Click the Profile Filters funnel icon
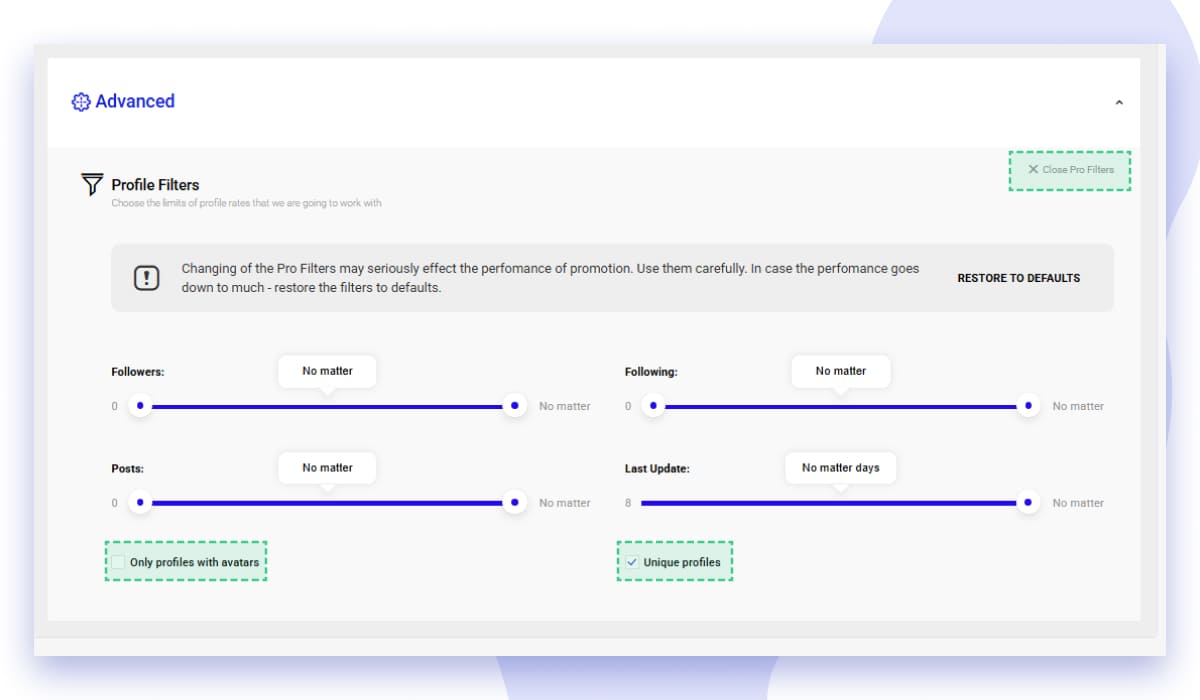 point(92,184)
